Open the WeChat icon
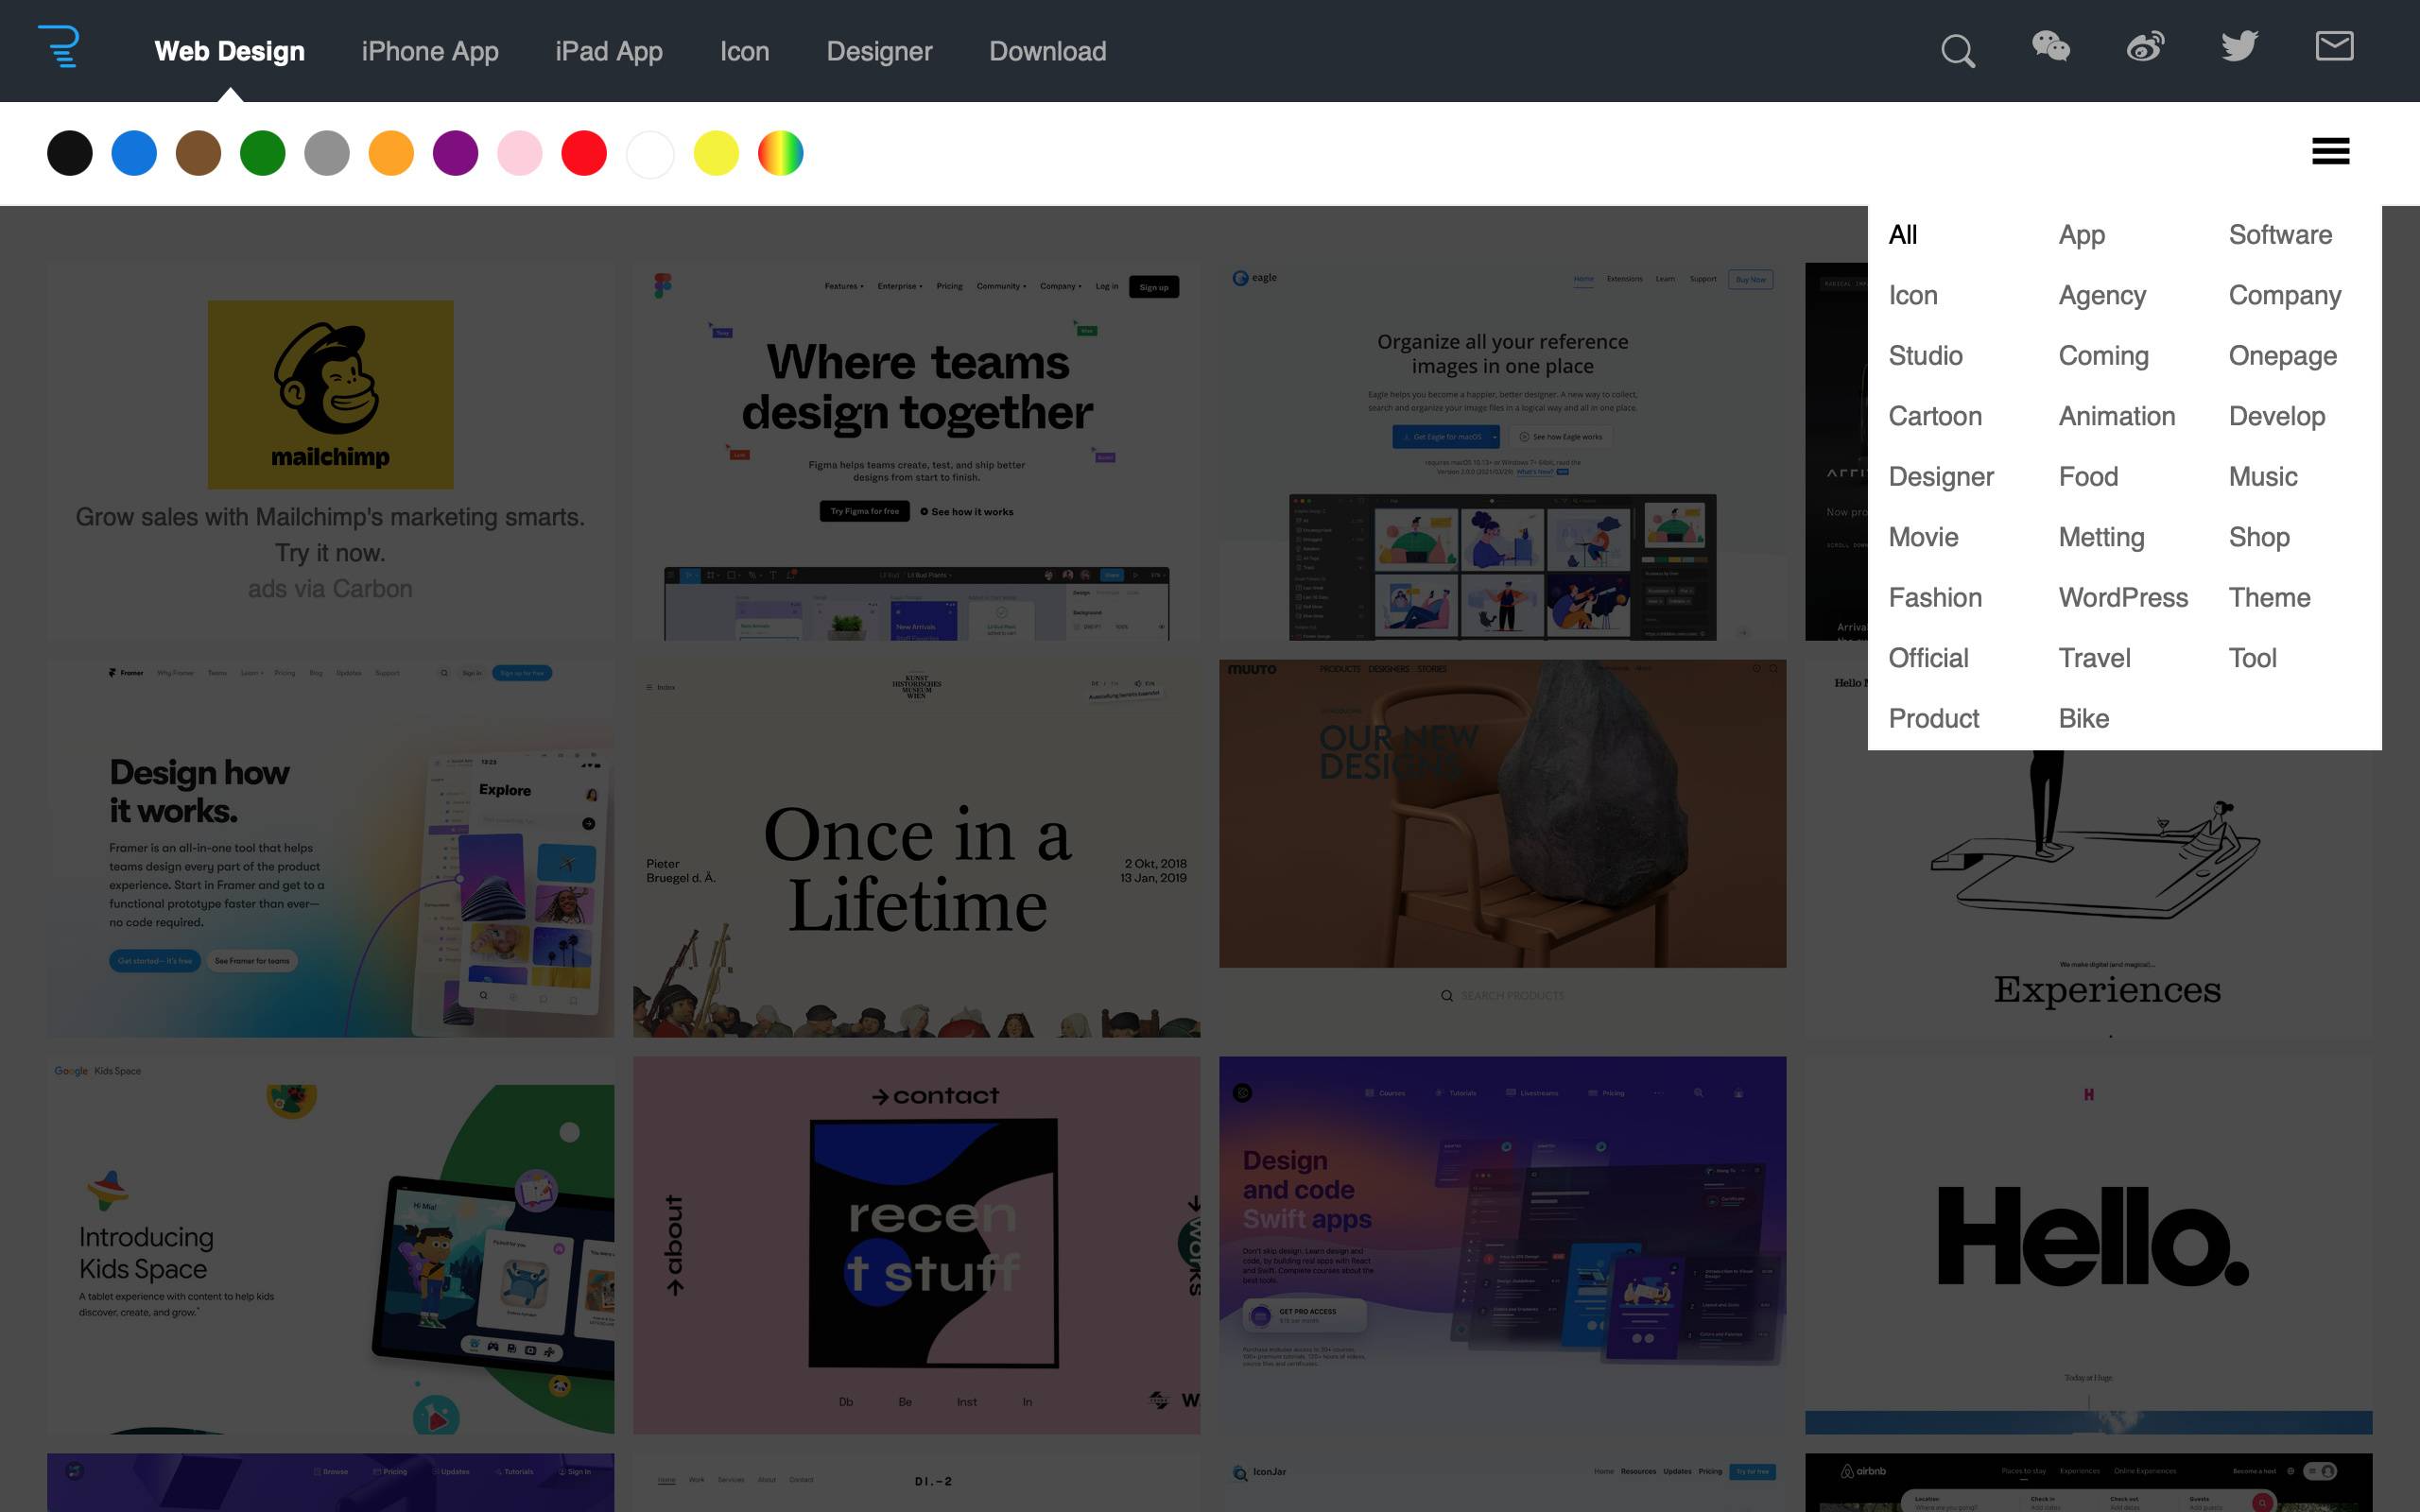This screenshot has height=1512, width=2420. 2051,47
